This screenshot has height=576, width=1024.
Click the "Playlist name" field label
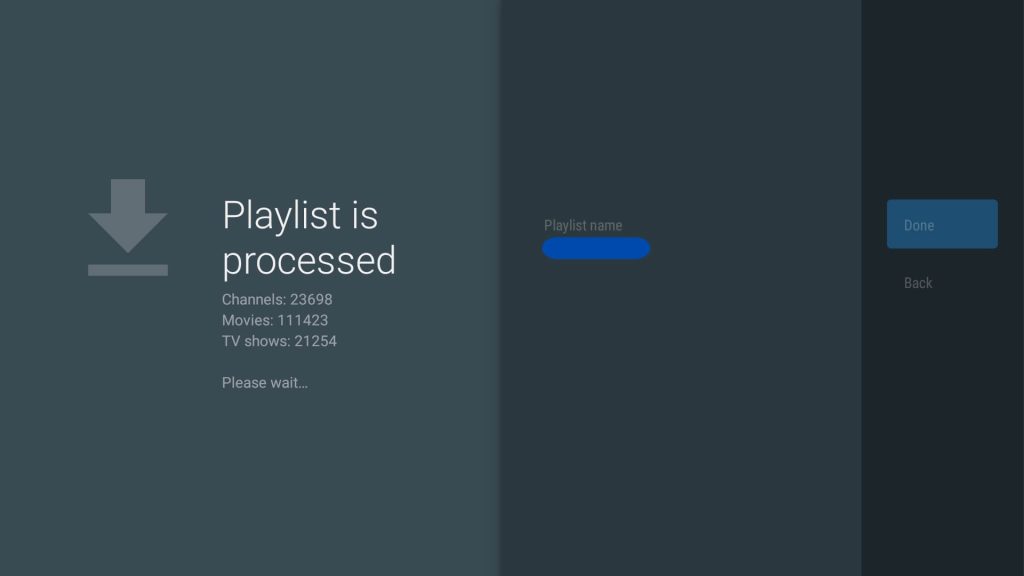coord(583,226)
